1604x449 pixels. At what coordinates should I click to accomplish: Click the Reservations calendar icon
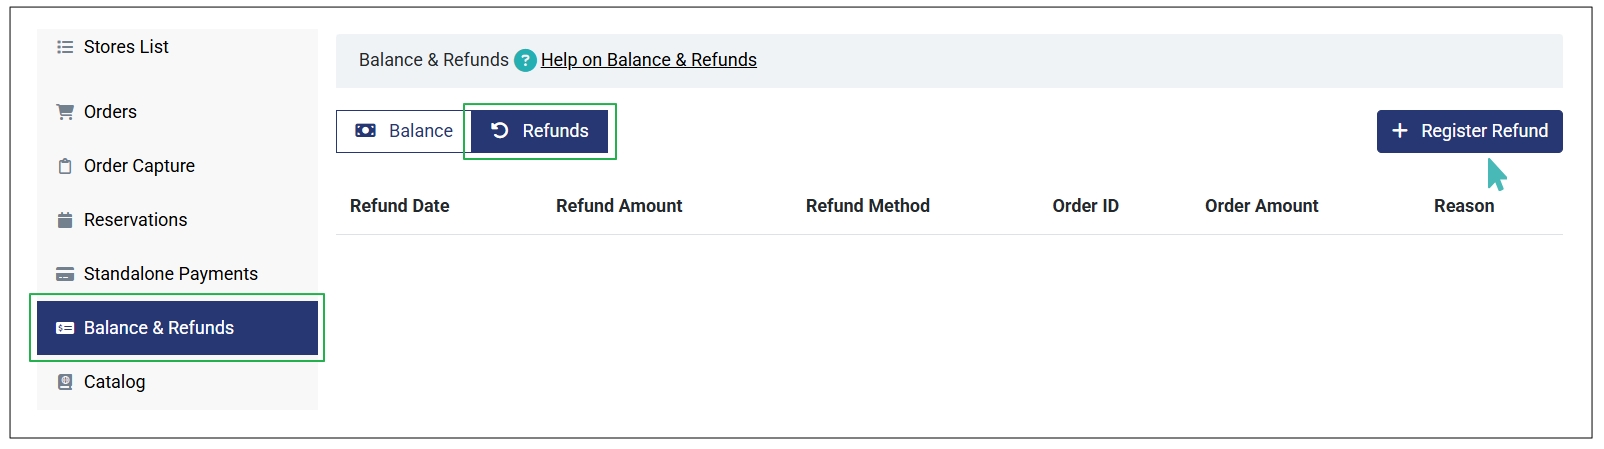tap(65, 220)
